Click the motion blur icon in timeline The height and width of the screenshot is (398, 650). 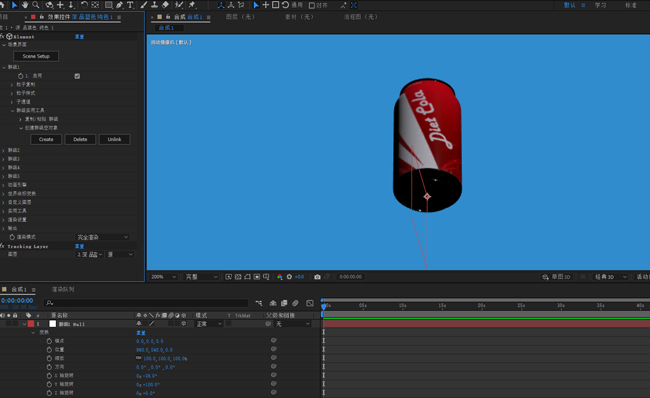pos(295,303)
